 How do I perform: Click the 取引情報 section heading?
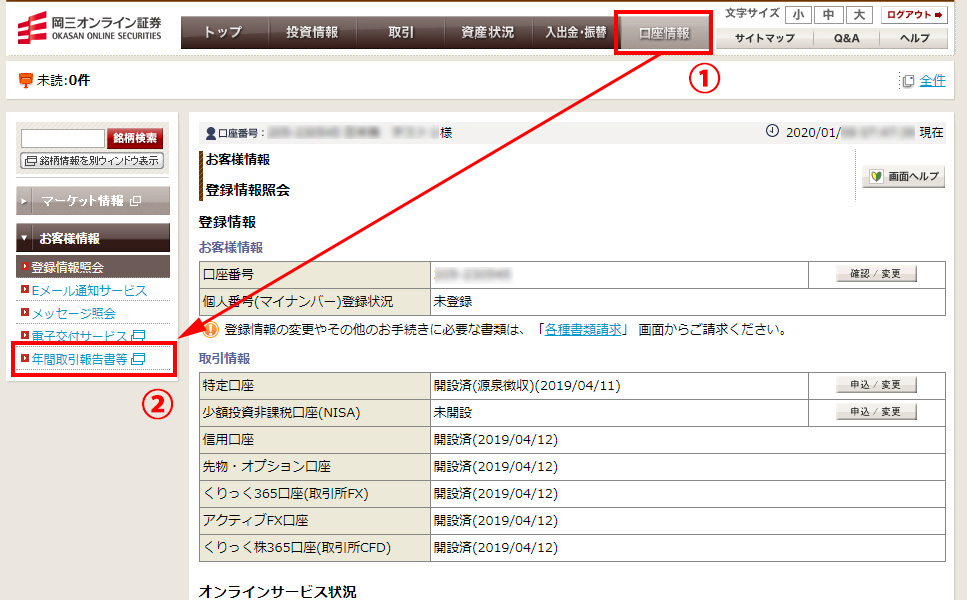coord(224,358)
